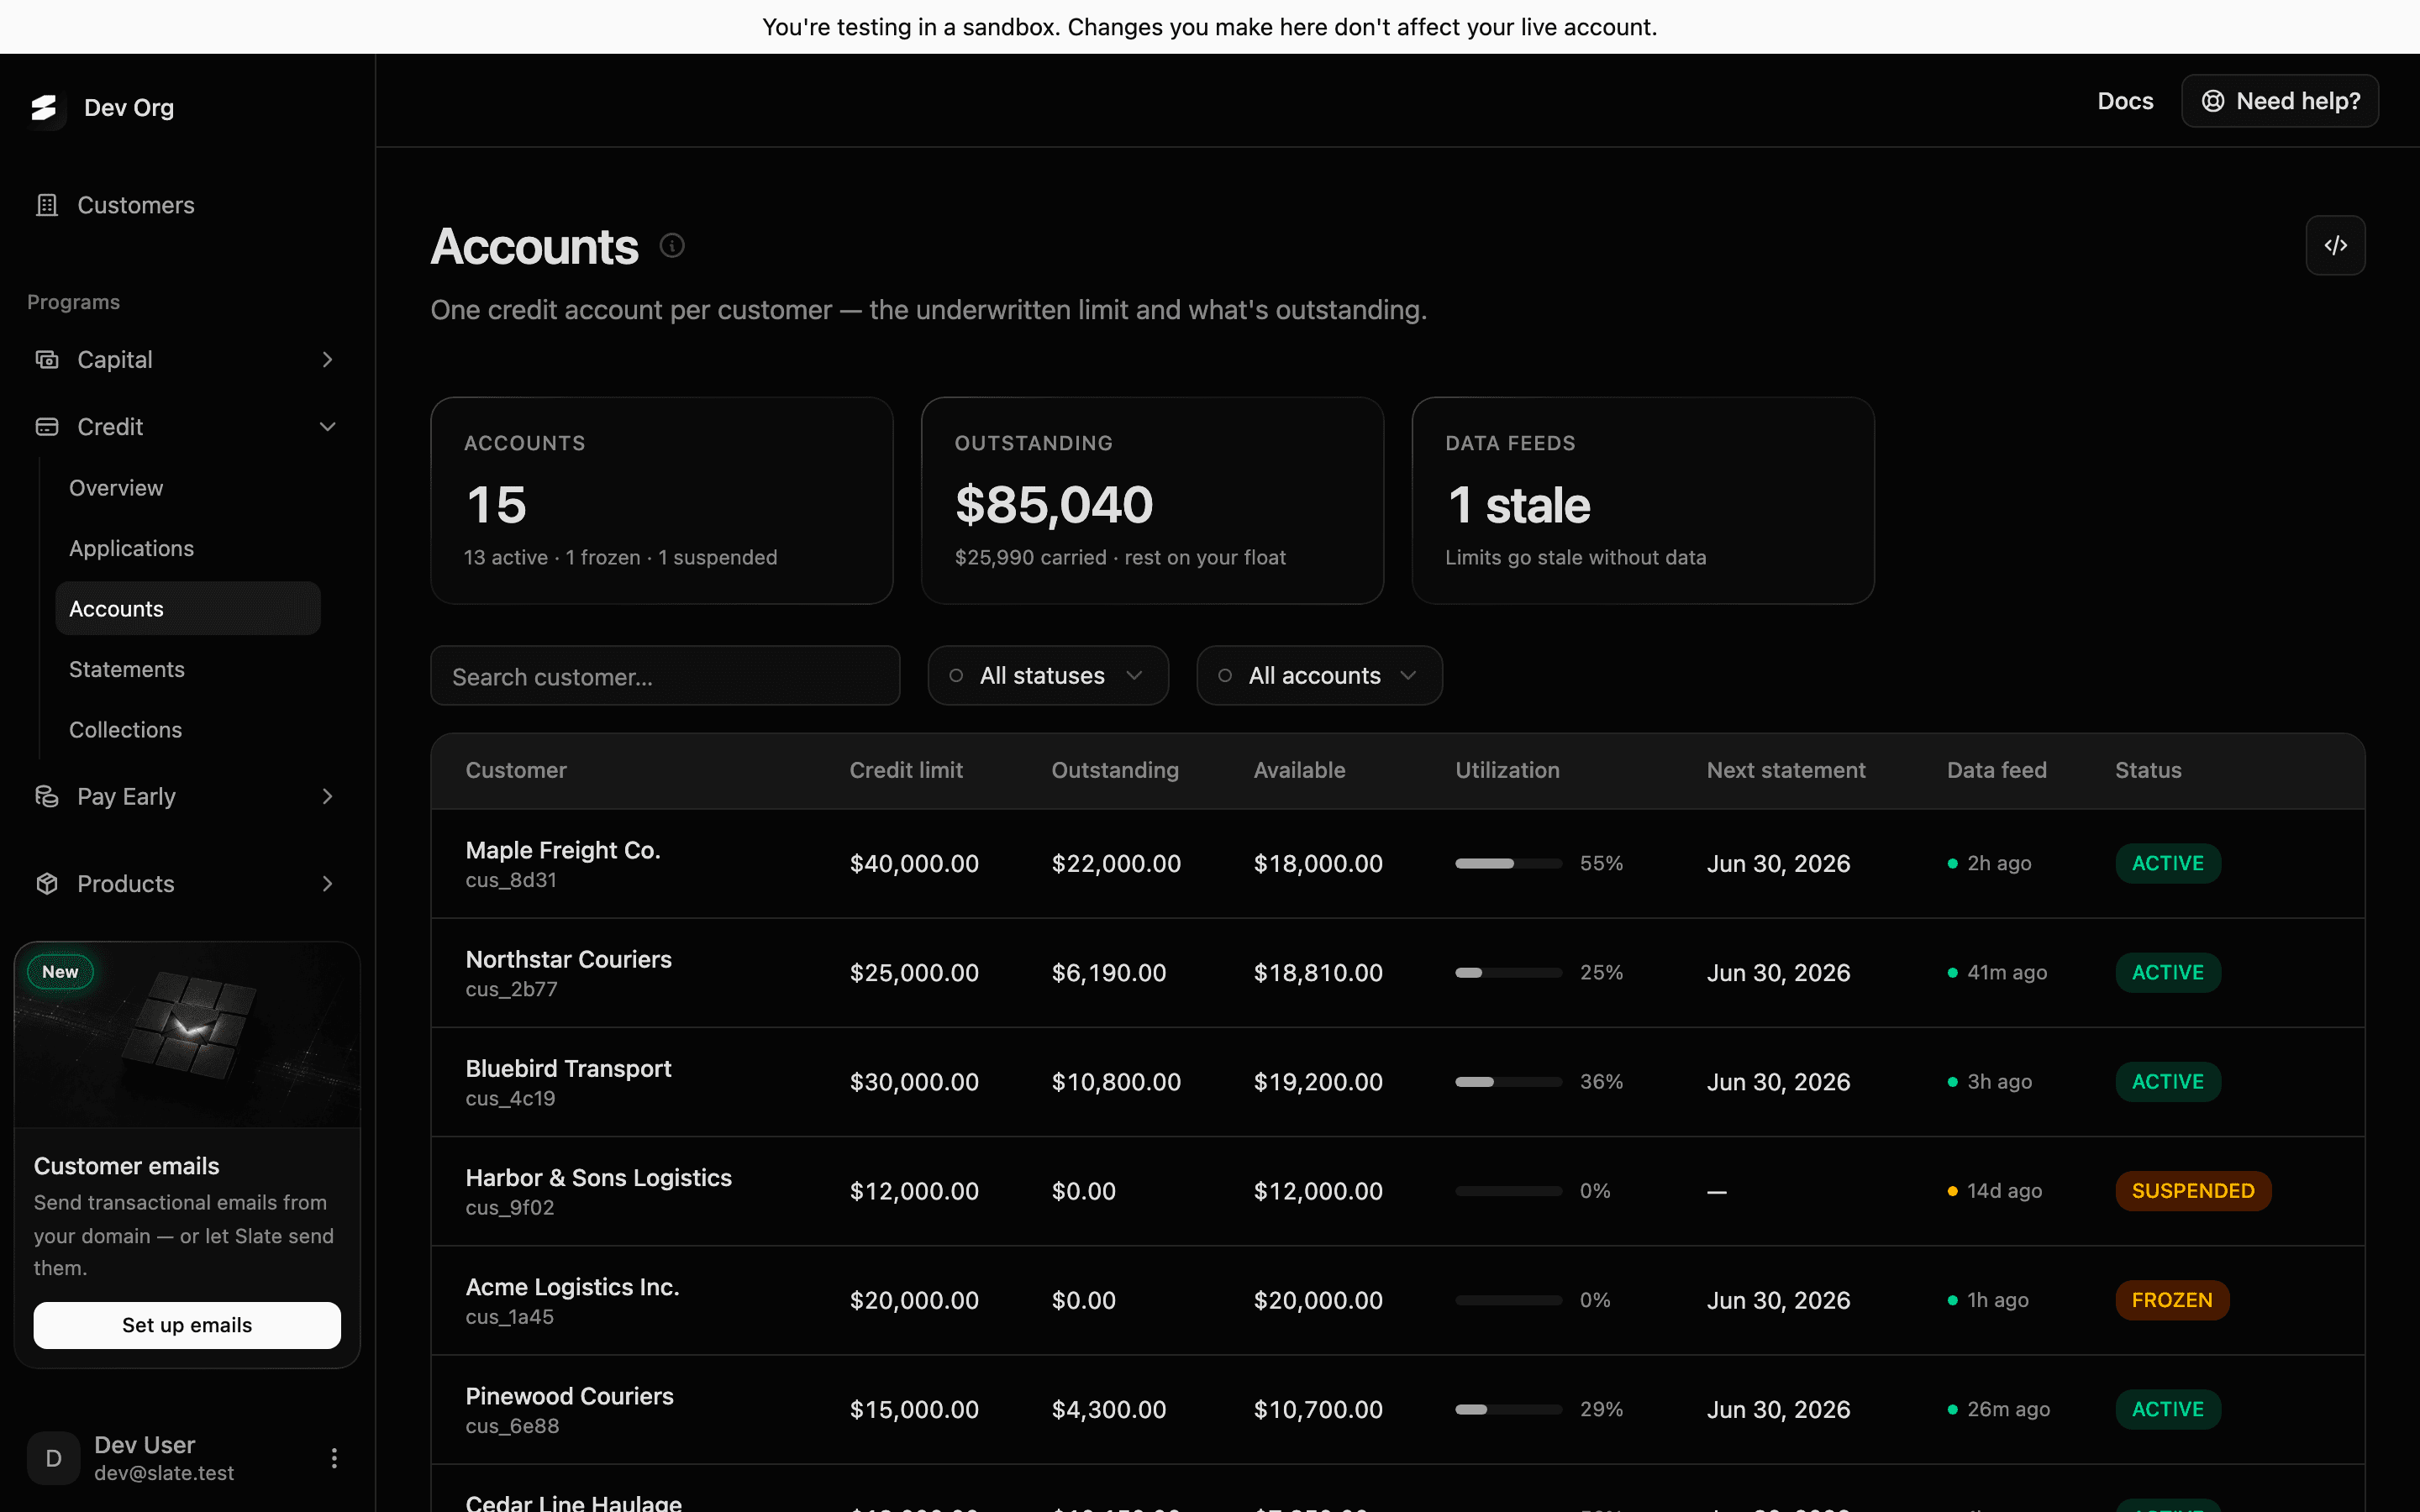
Task: Click Bluebird Transport's 36% utilization bar
Action: coord(1508,1082)
